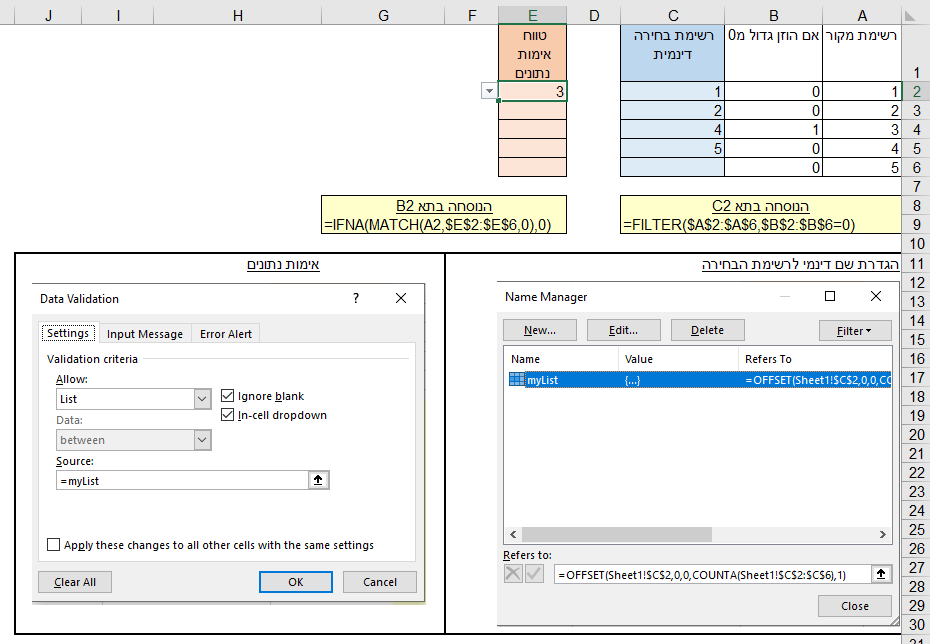Click the myList name table icon

click(517, 380)
